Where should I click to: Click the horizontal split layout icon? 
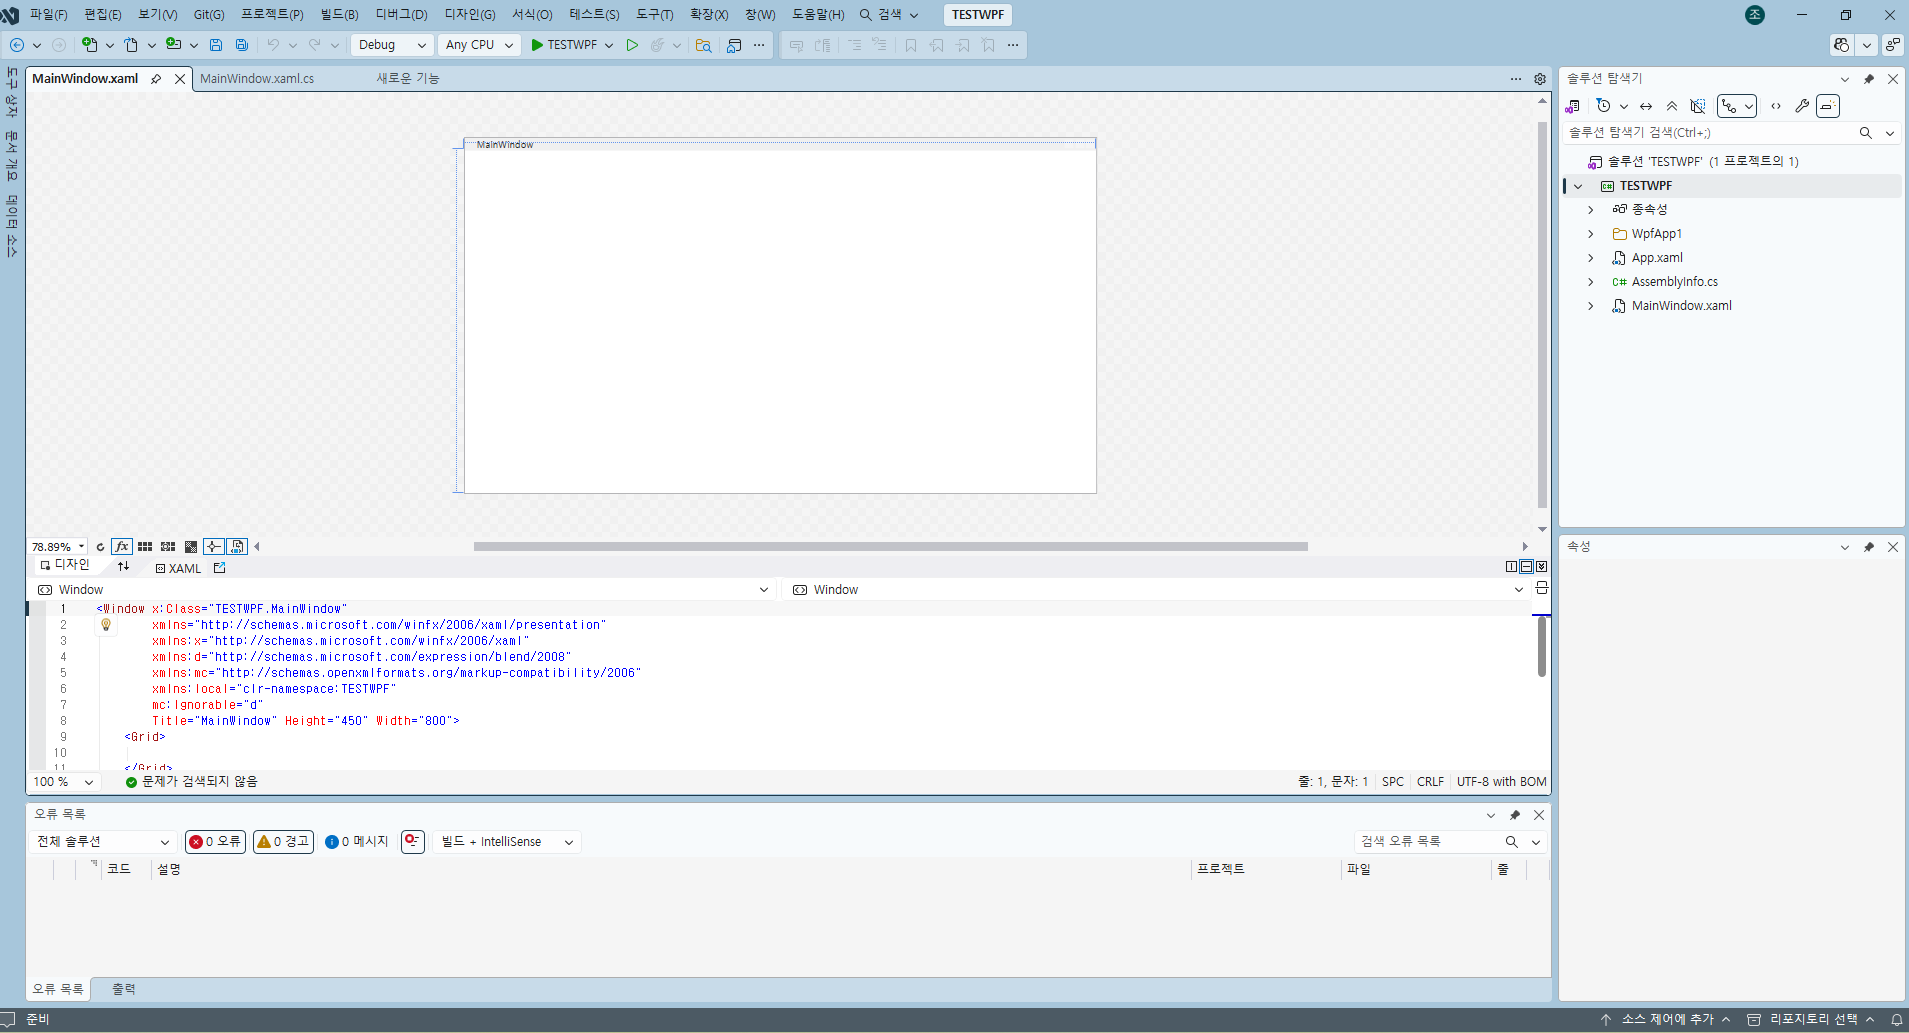coord(1527,567)
